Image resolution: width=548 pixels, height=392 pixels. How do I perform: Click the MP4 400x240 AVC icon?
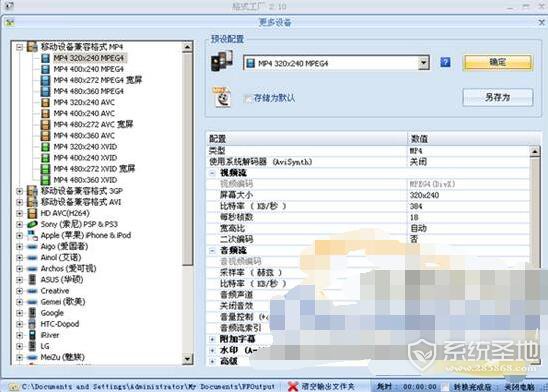pyautogui.click(x=45, y=114)
